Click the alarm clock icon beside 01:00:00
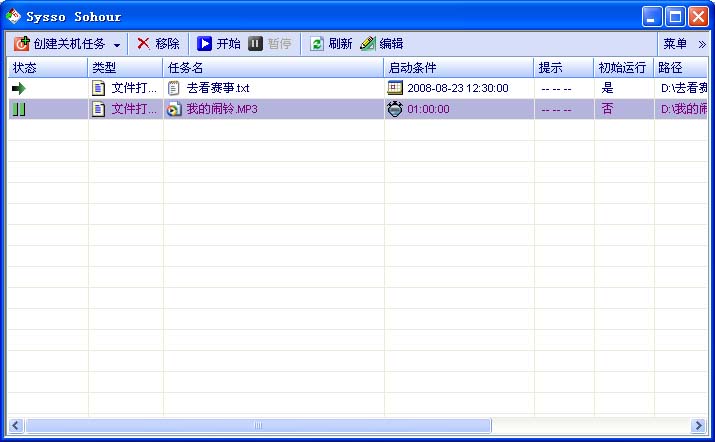 395,109
